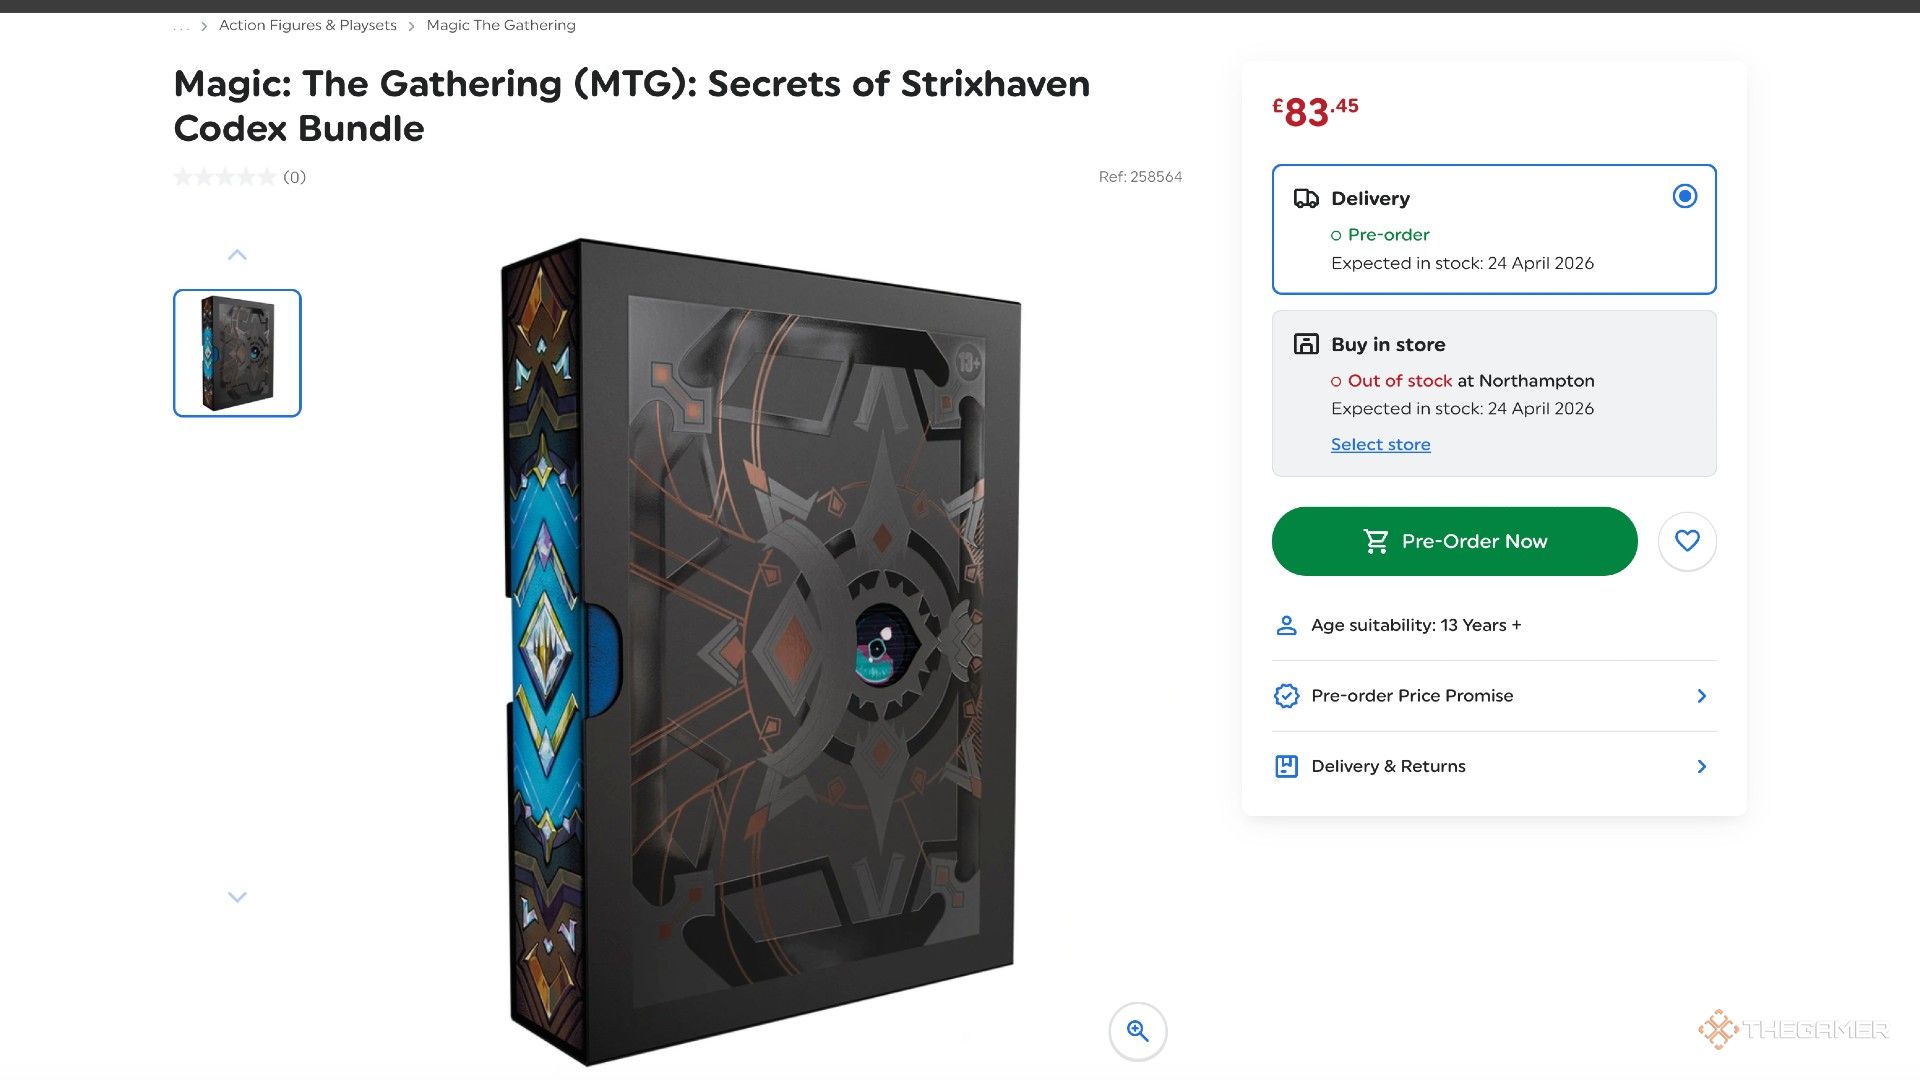The height and width of the screenshot is (1080, 1920).
Task: Open Action Figures & Playsets breadcrumb
Action: click(x=308, y=25)
